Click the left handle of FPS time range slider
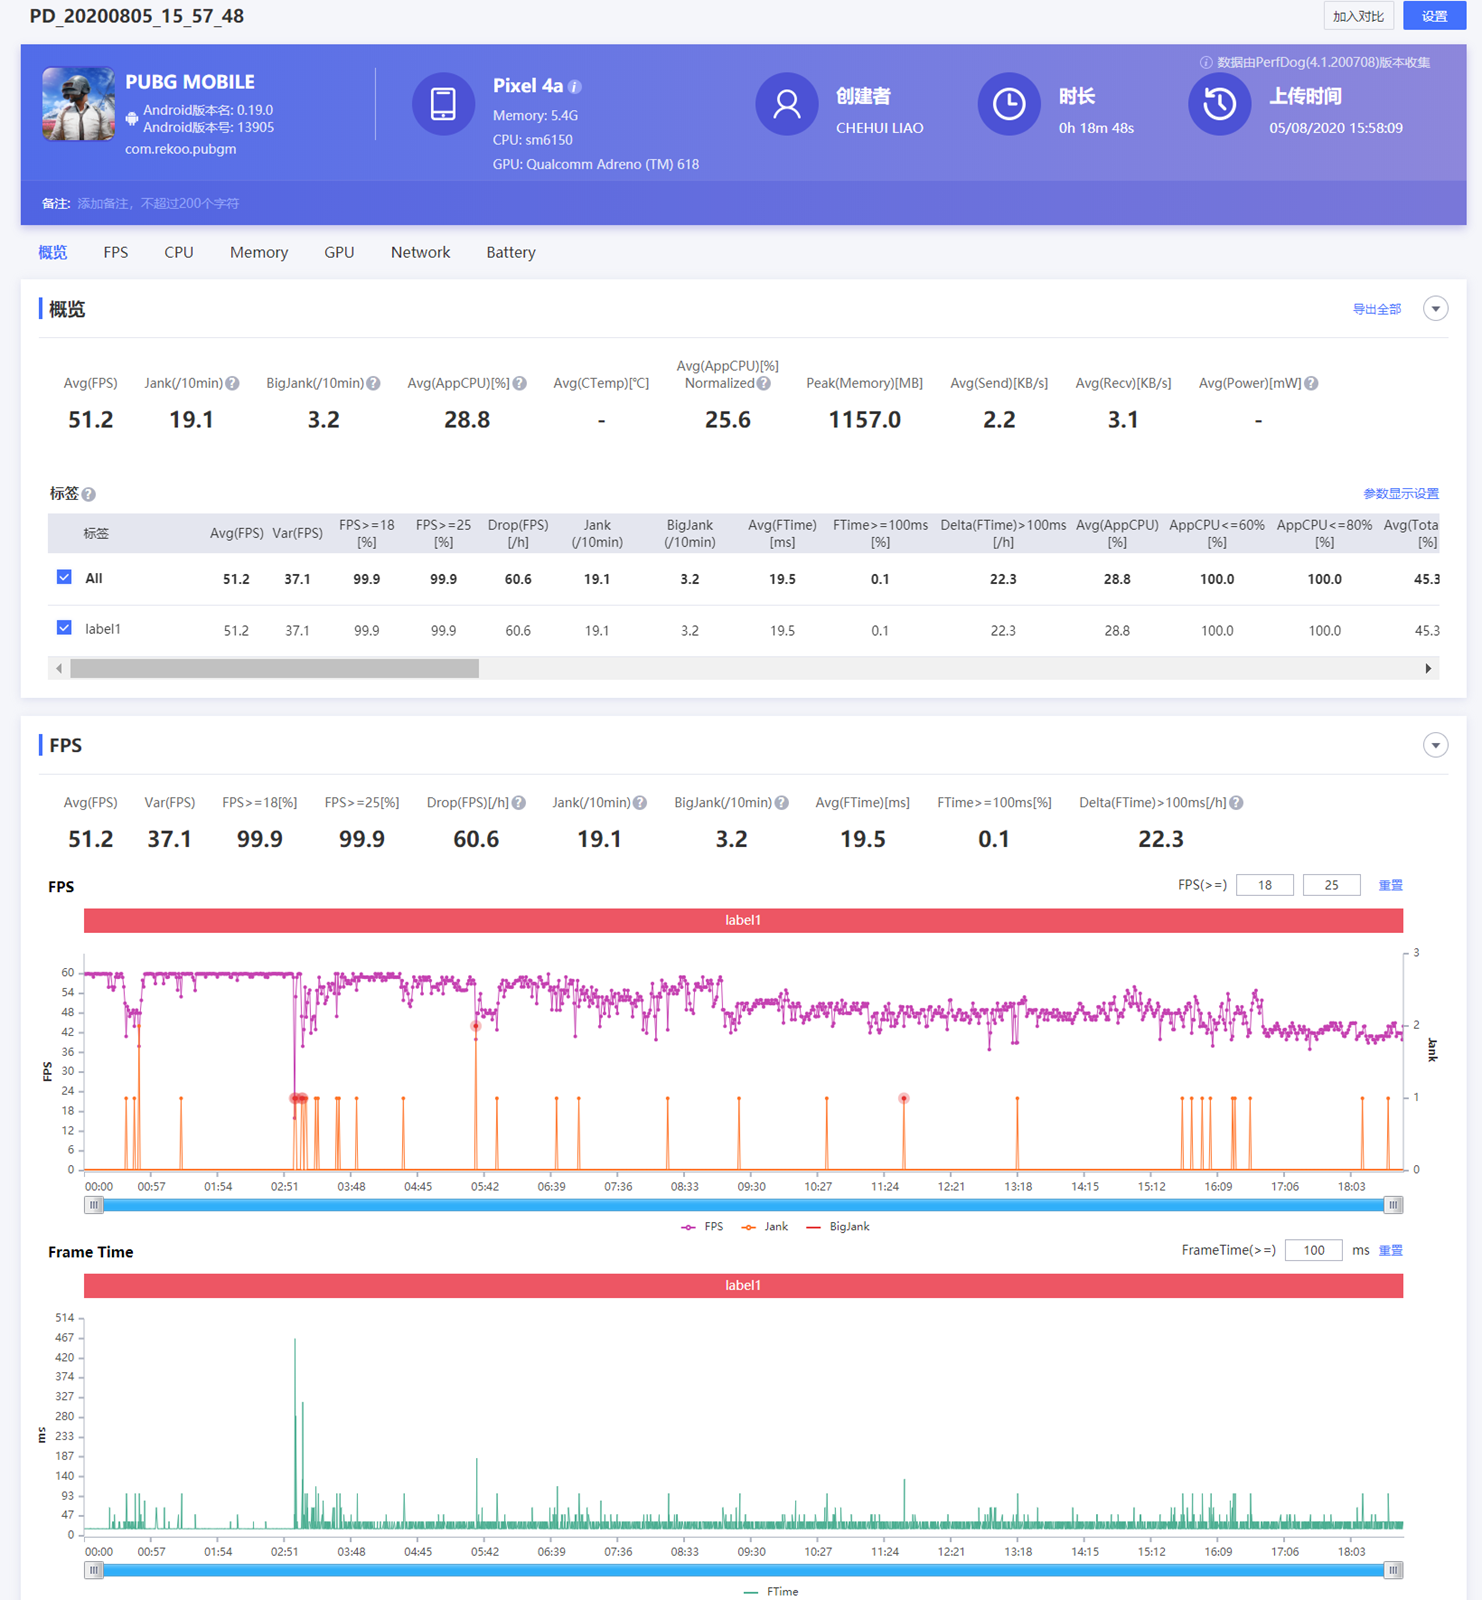 [x=94, y=1205]
